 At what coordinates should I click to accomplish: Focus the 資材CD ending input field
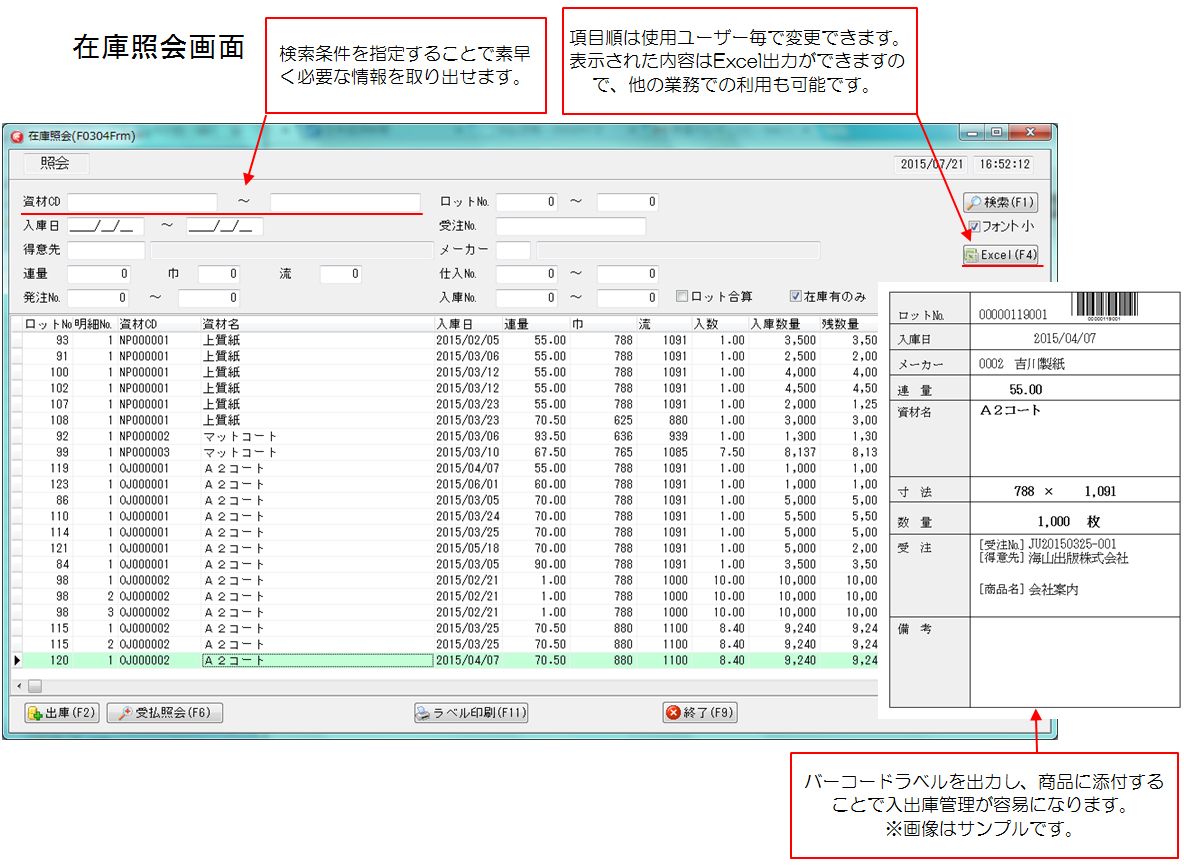[345, 202]
